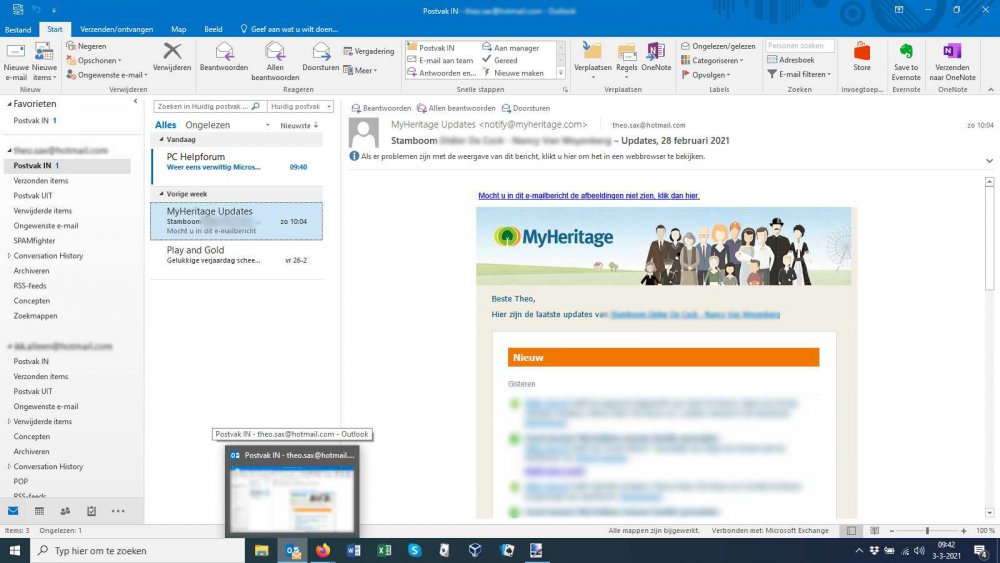The width and height of the screenshot is (1000, 563).
Task: Click Allen beantwoorden in the ribbon
Action: pyautogui.click(x=275, y=61)
